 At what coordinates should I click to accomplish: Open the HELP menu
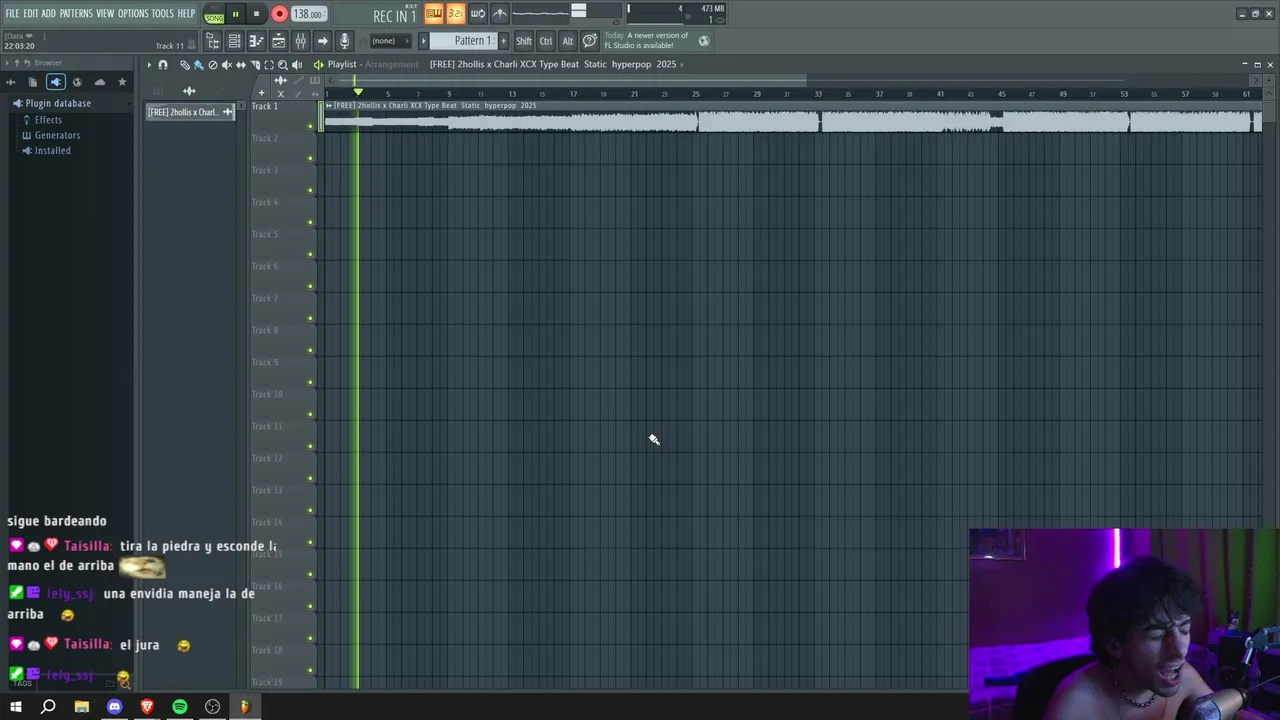click(186, 13)
